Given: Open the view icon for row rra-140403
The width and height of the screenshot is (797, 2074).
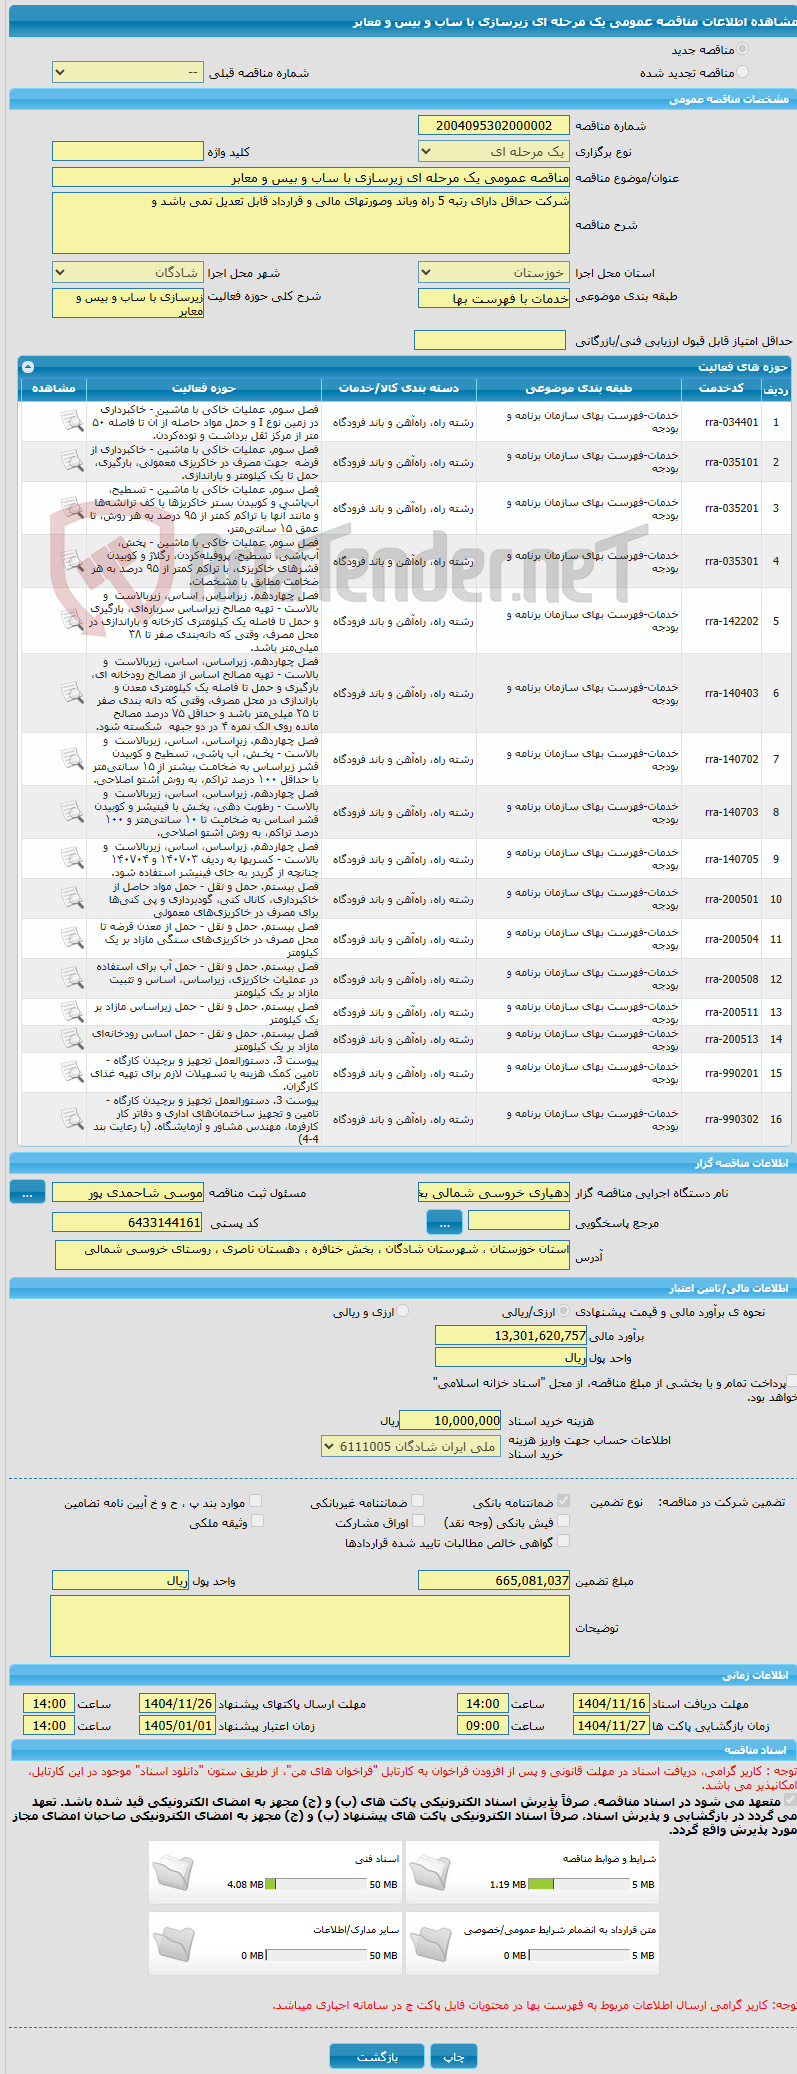Looking at the screenshot, I should click(x=72, y=692).
